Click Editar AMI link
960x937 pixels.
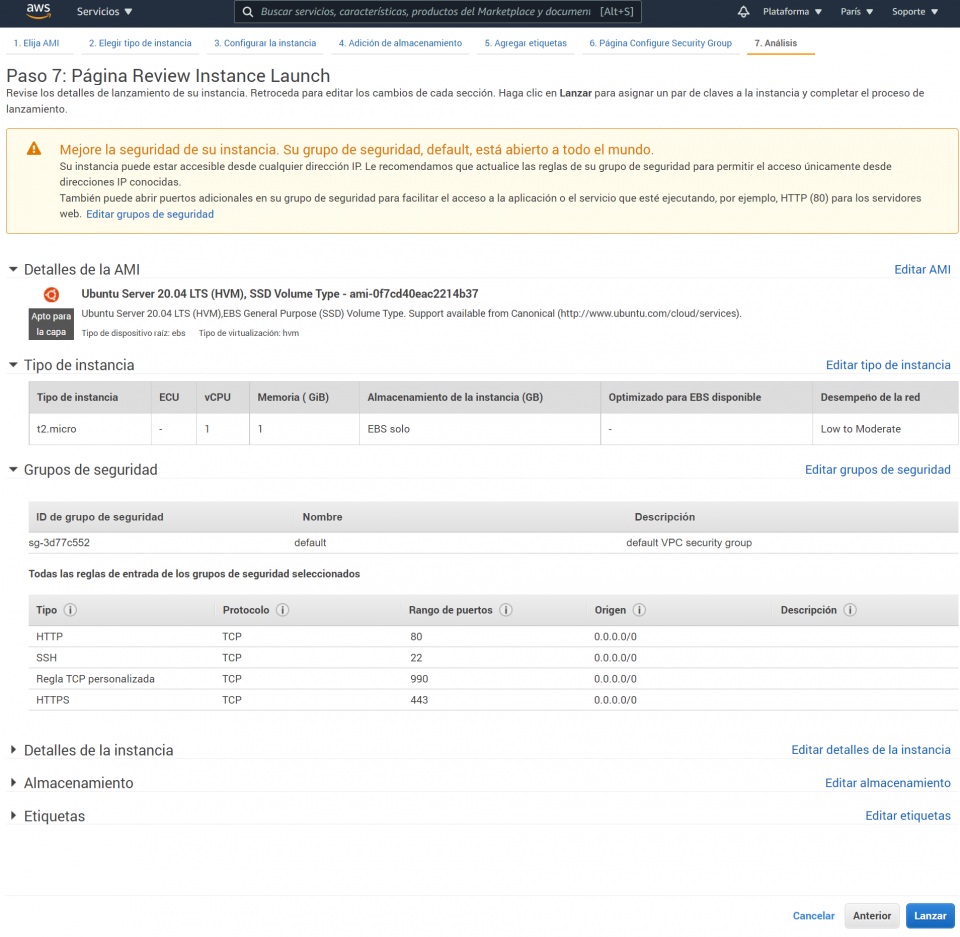coord(922,269)
